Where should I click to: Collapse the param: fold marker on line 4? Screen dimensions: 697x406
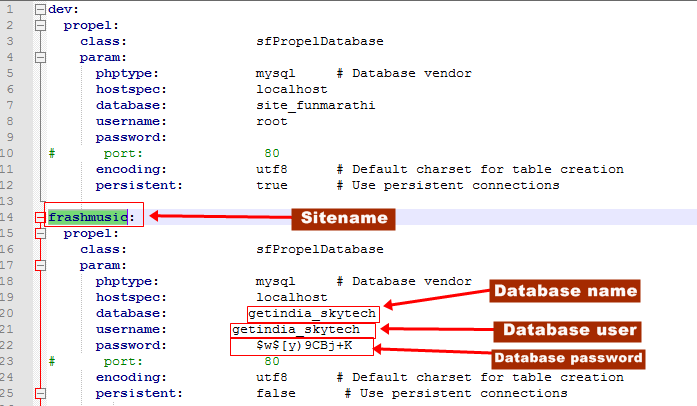tap(40, 57)
